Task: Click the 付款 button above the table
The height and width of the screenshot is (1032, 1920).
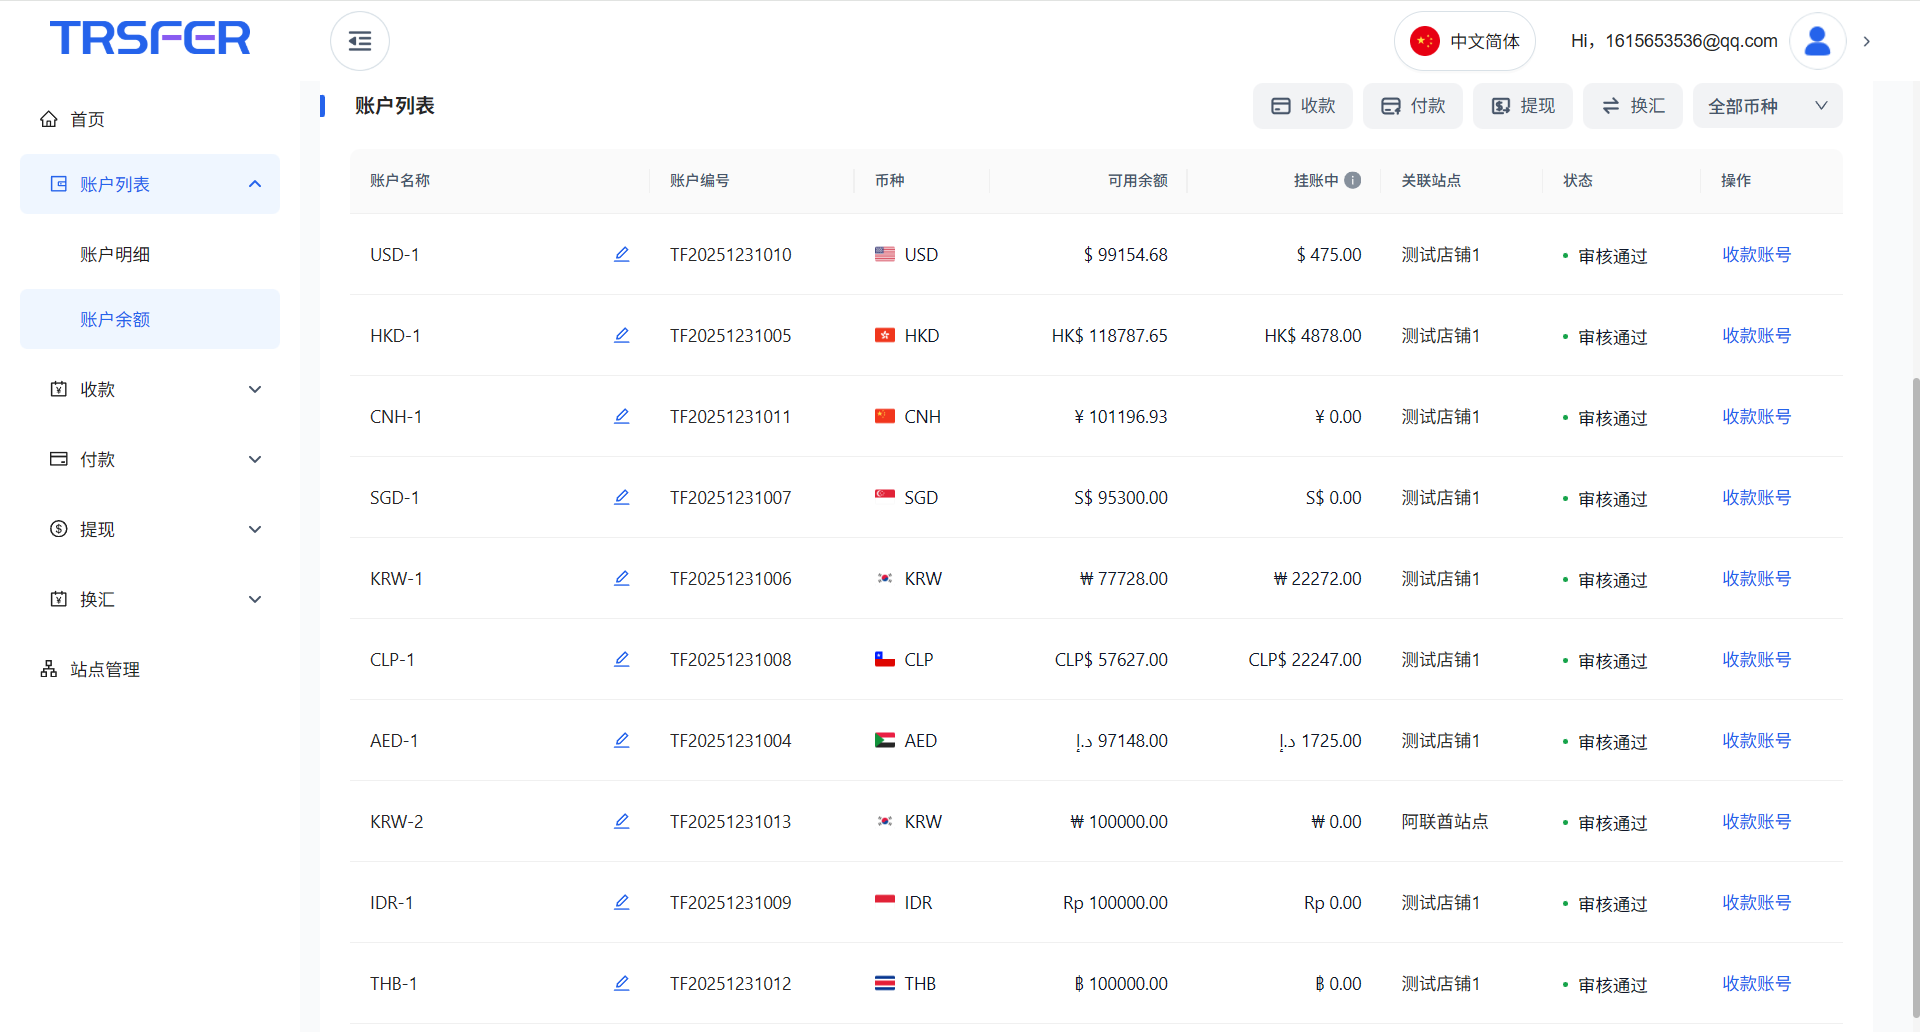Action: pyautogui.click(x=1412, y=106)
